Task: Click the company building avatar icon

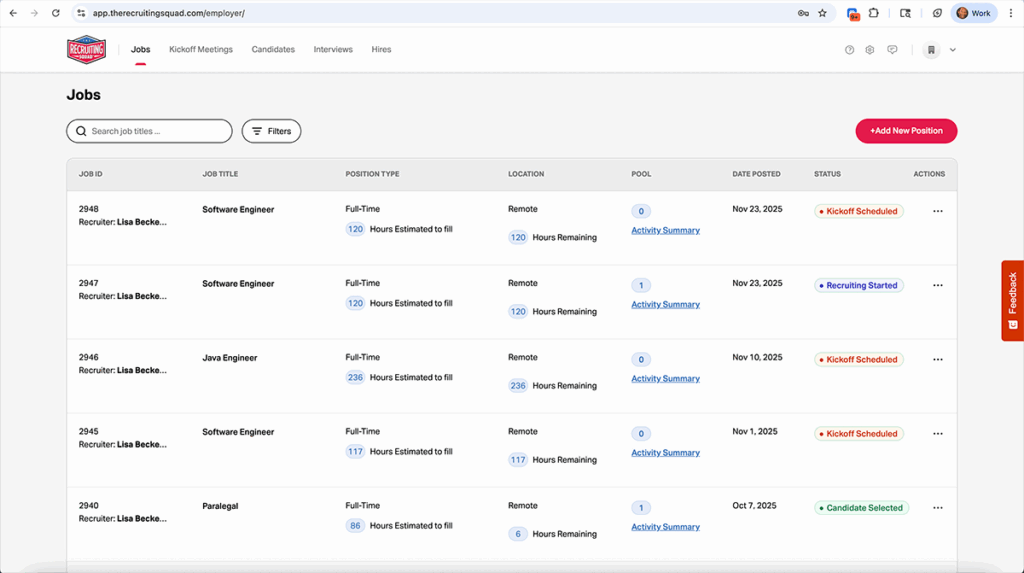Action: pos(931,50)
